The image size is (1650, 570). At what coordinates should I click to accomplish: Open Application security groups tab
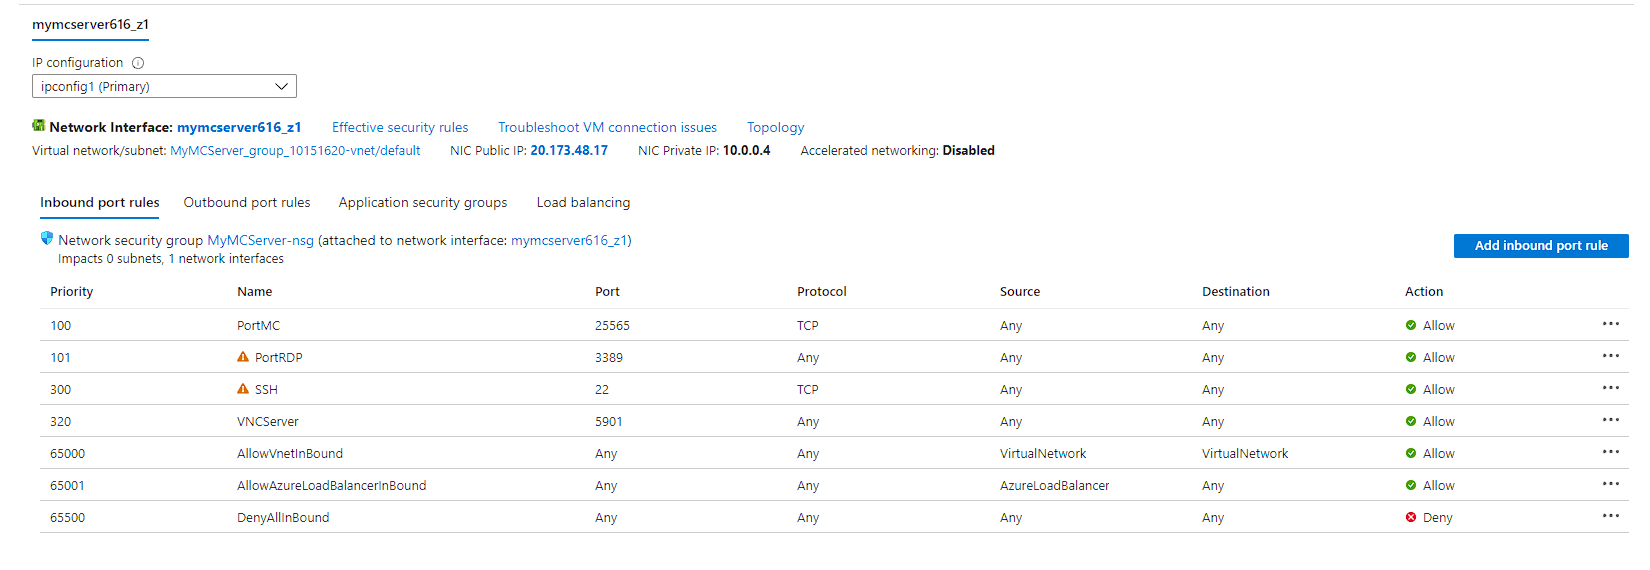[423, 202]
